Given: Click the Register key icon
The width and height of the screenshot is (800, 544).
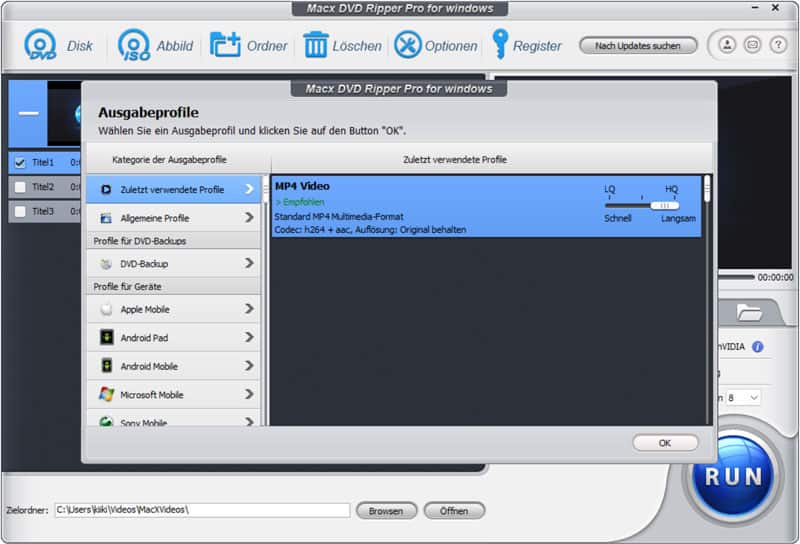Looking at the screenshot, I should [500, 44].
